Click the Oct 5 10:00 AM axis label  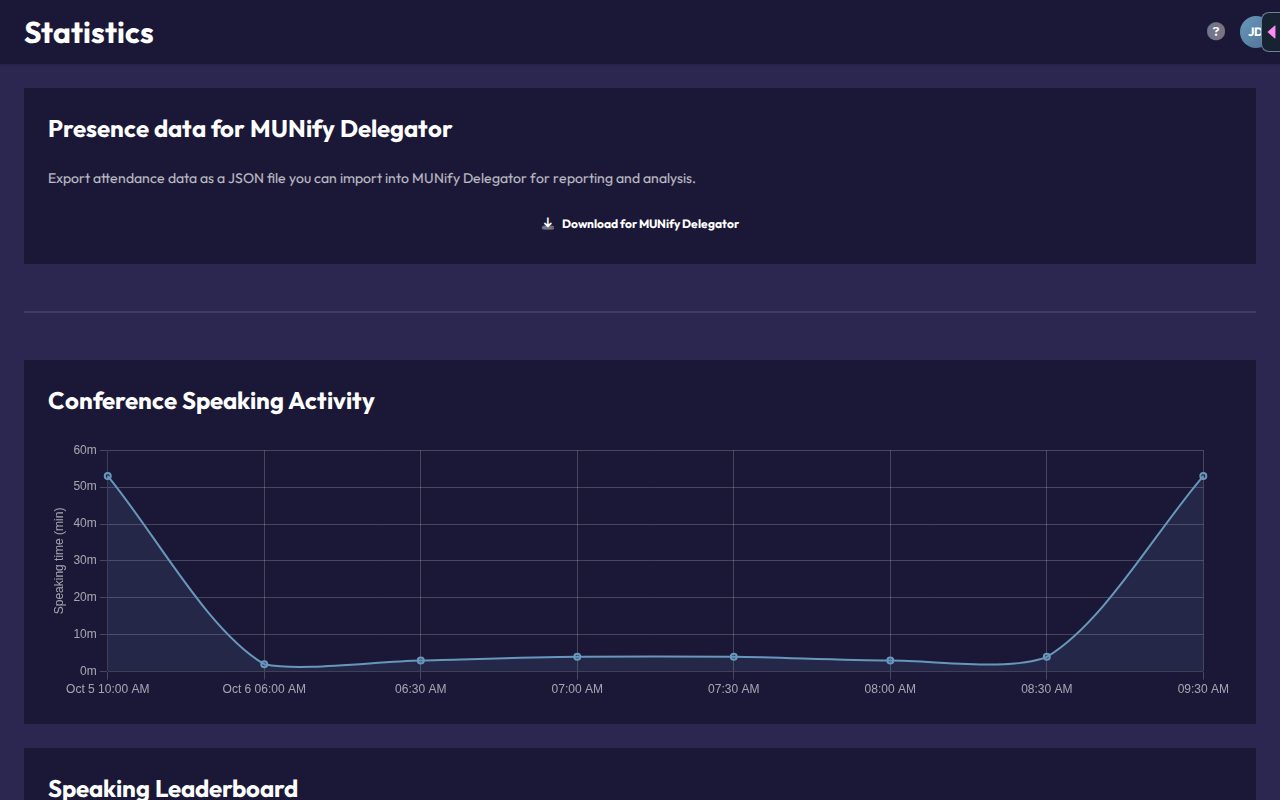click(108, 689)
